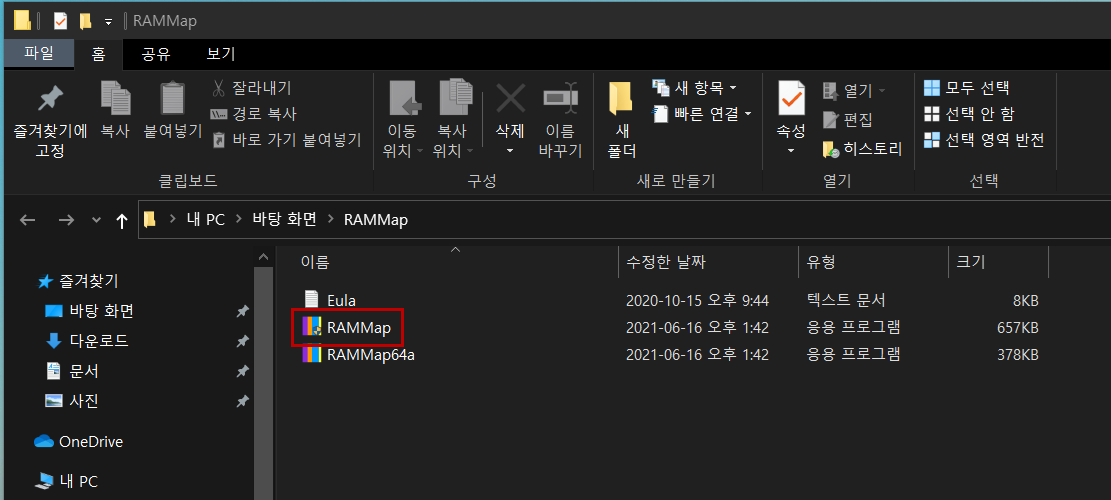The width and height of the screenshot is (1111, 500).
Task: Click 378KB size cell
Action: (1017, 355)
